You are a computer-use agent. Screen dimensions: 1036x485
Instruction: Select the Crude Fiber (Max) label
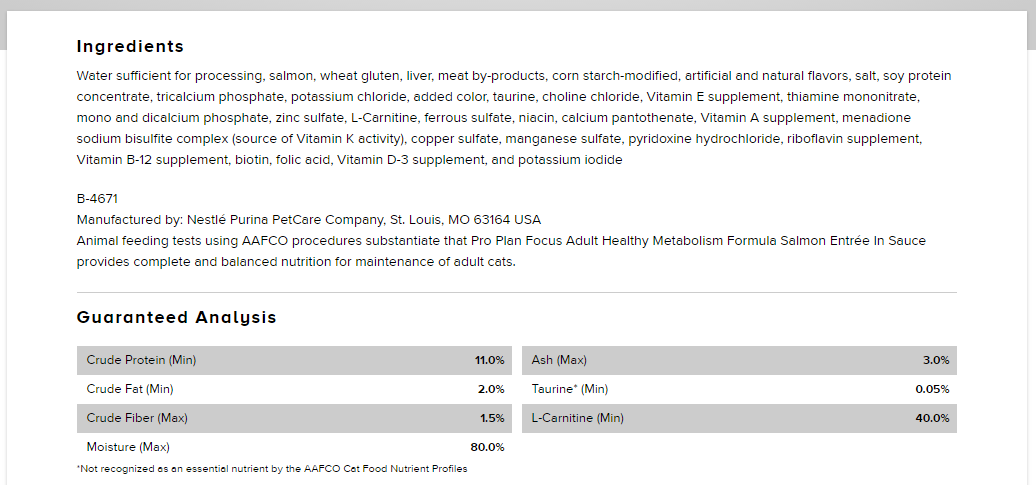[137, 418]
